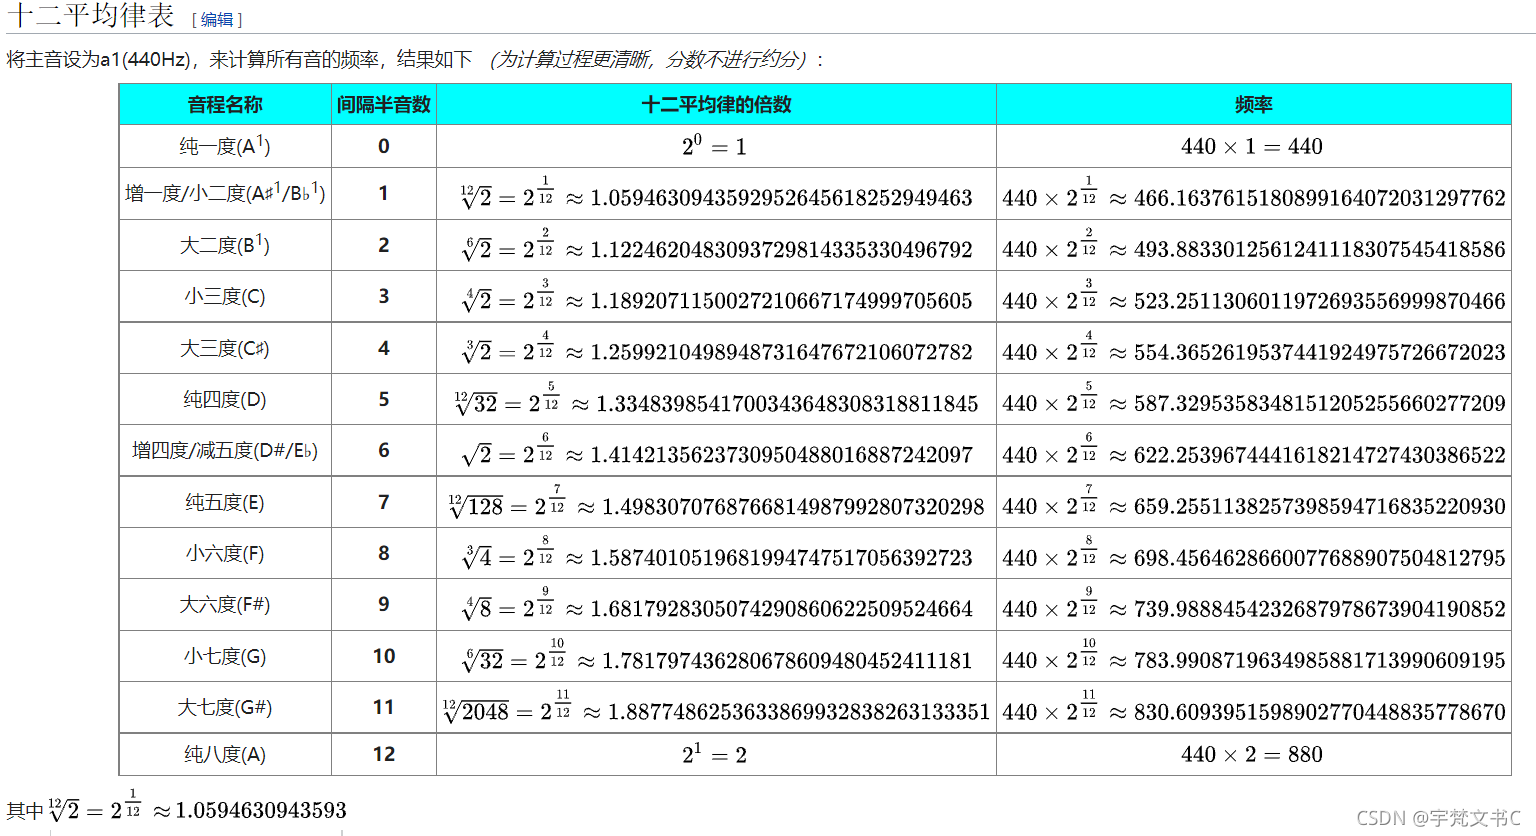Select the 纯五度(E) cell

tap(225, 502)
